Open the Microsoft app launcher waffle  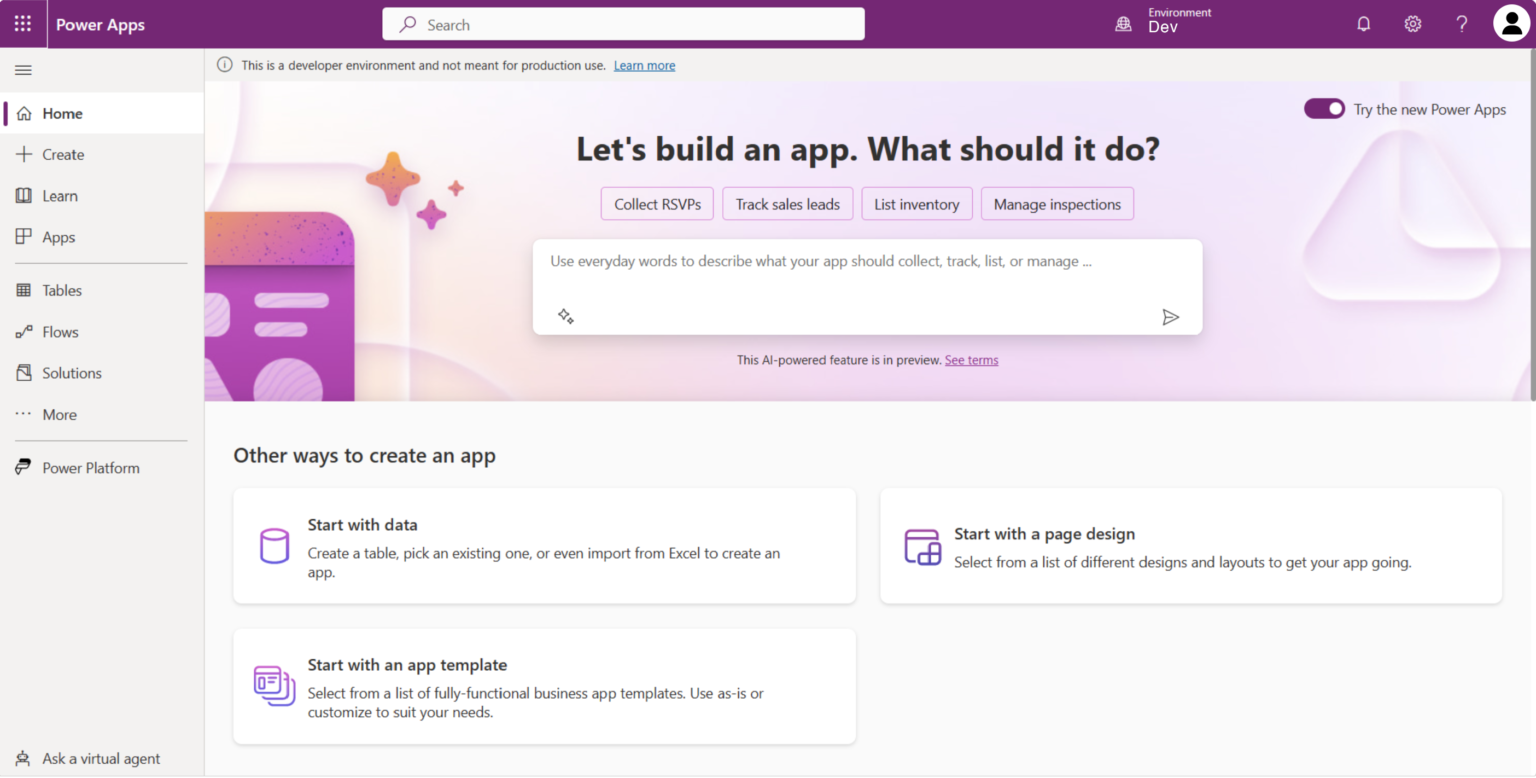(23, 23)
